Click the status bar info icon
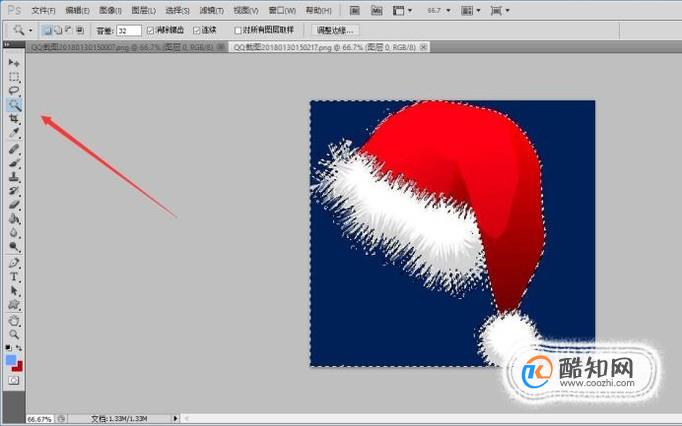 click(x=62, y=419)
